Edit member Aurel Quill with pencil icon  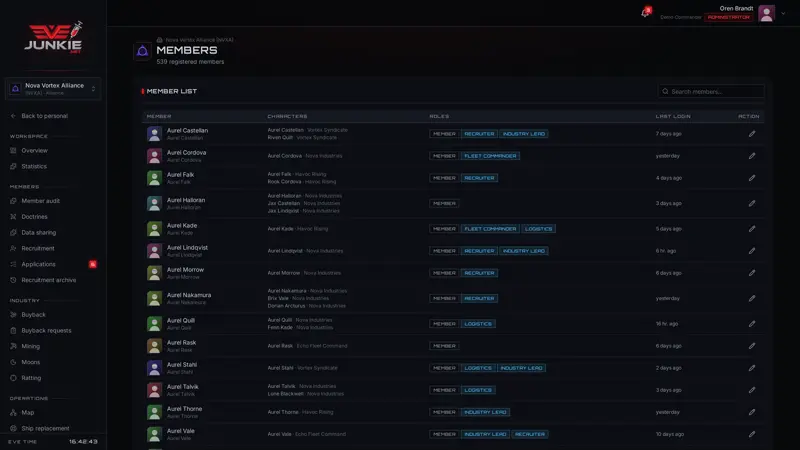(752, 323)
